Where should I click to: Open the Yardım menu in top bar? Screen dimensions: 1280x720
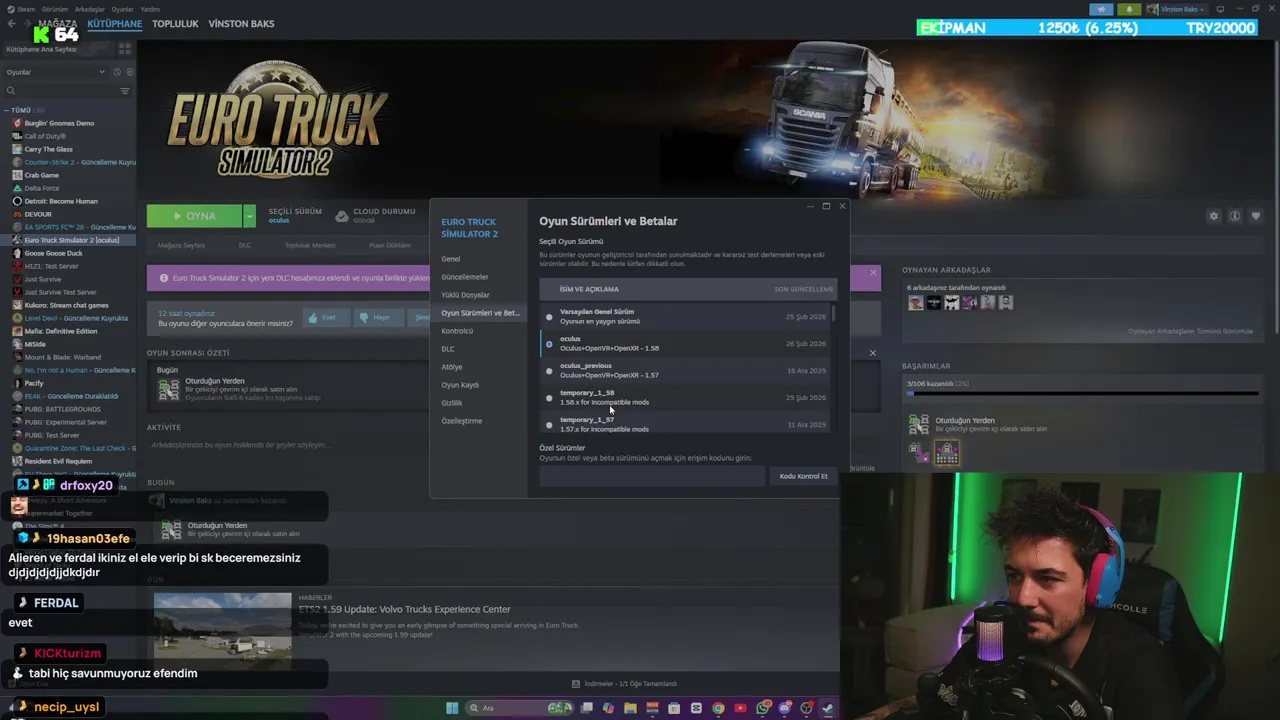150,9
